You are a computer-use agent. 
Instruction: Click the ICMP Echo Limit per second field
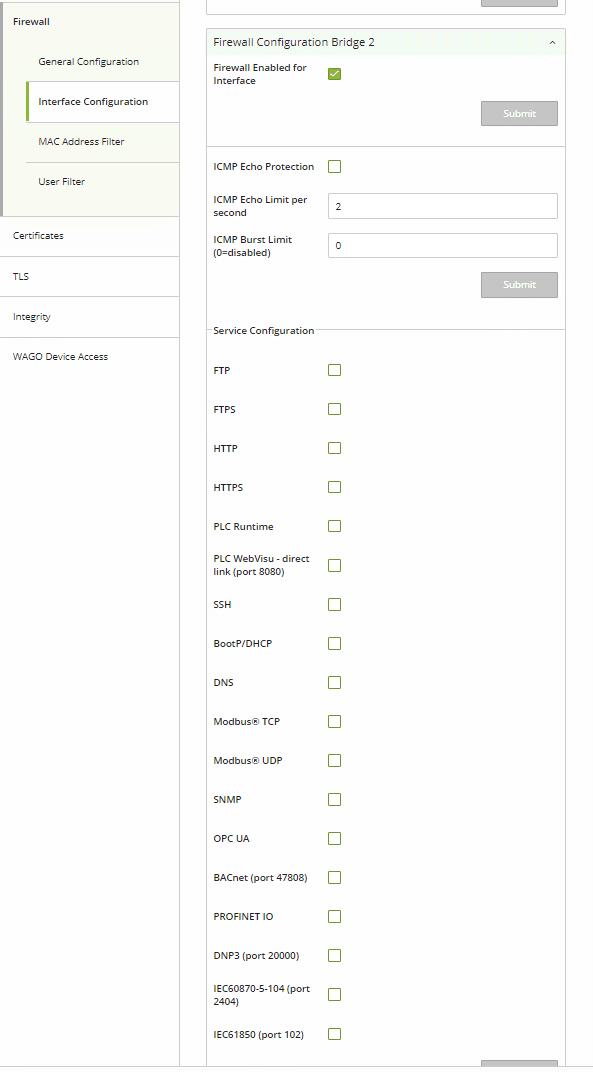(x=443, y=206)
